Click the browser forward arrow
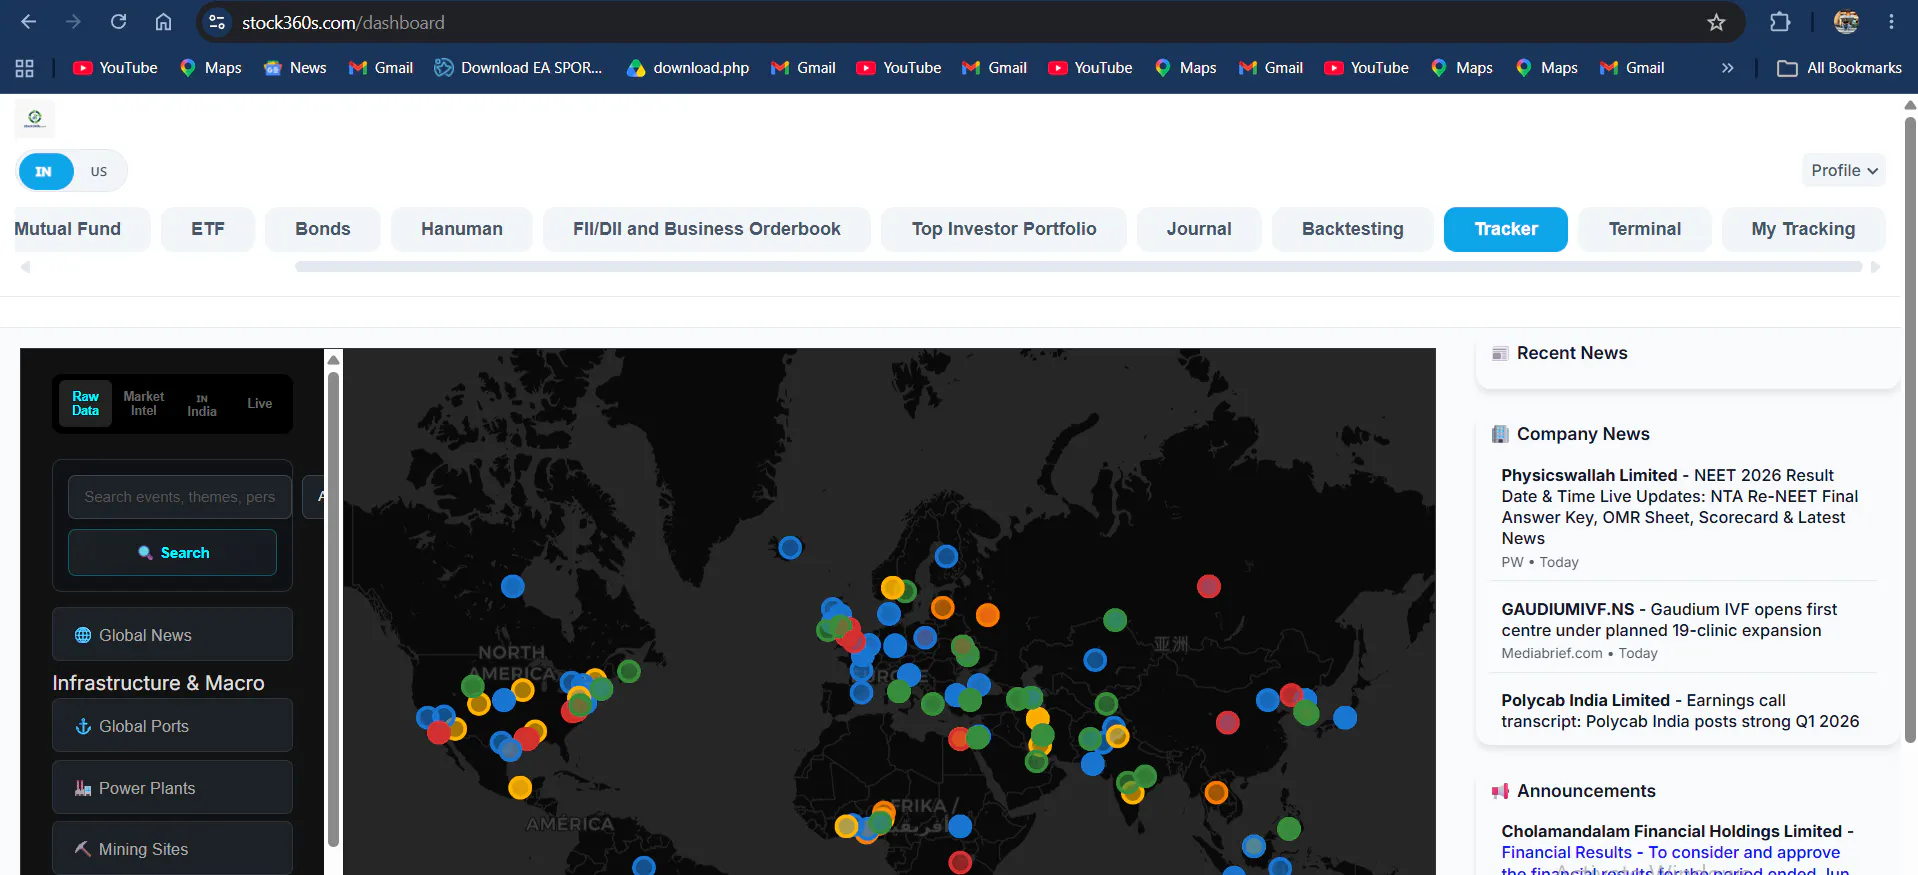The height and width of the screenshot is (875, 1918). click(73, 22)
